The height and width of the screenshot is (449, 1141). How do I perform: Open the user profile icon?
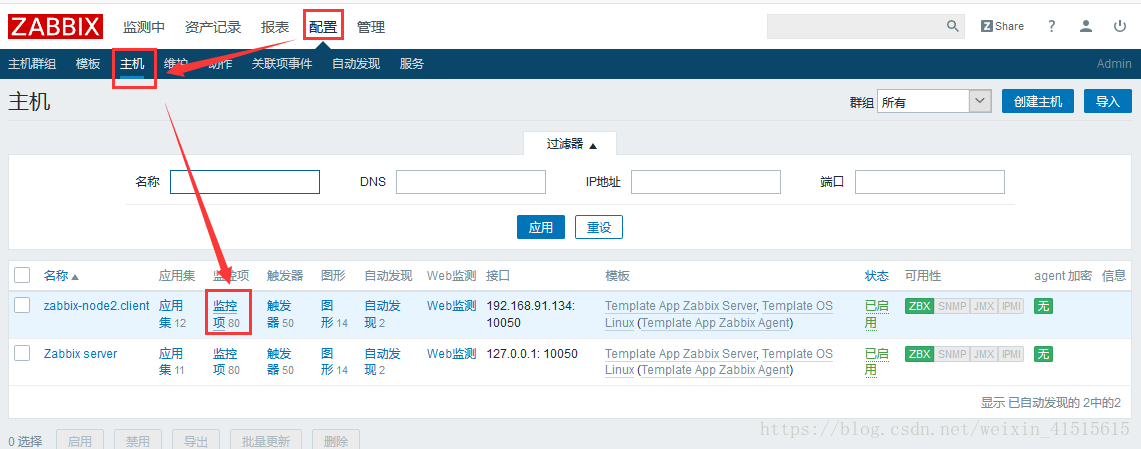[1086, 26]
